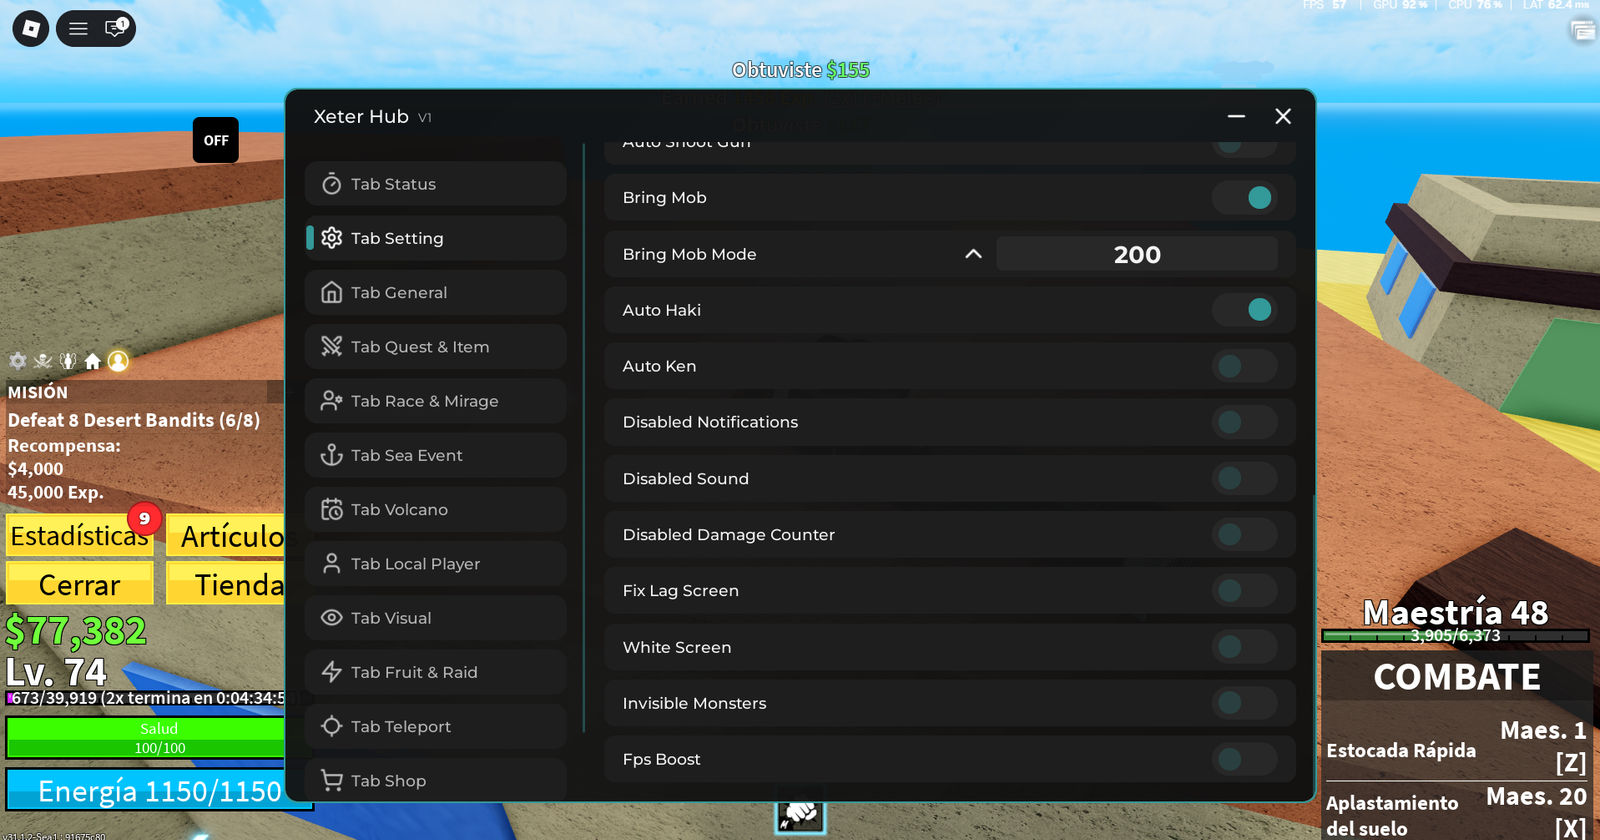Click the mission text Defeat 8 Desert Bandits
The image size is (1600, 840).
coord(134,420)
